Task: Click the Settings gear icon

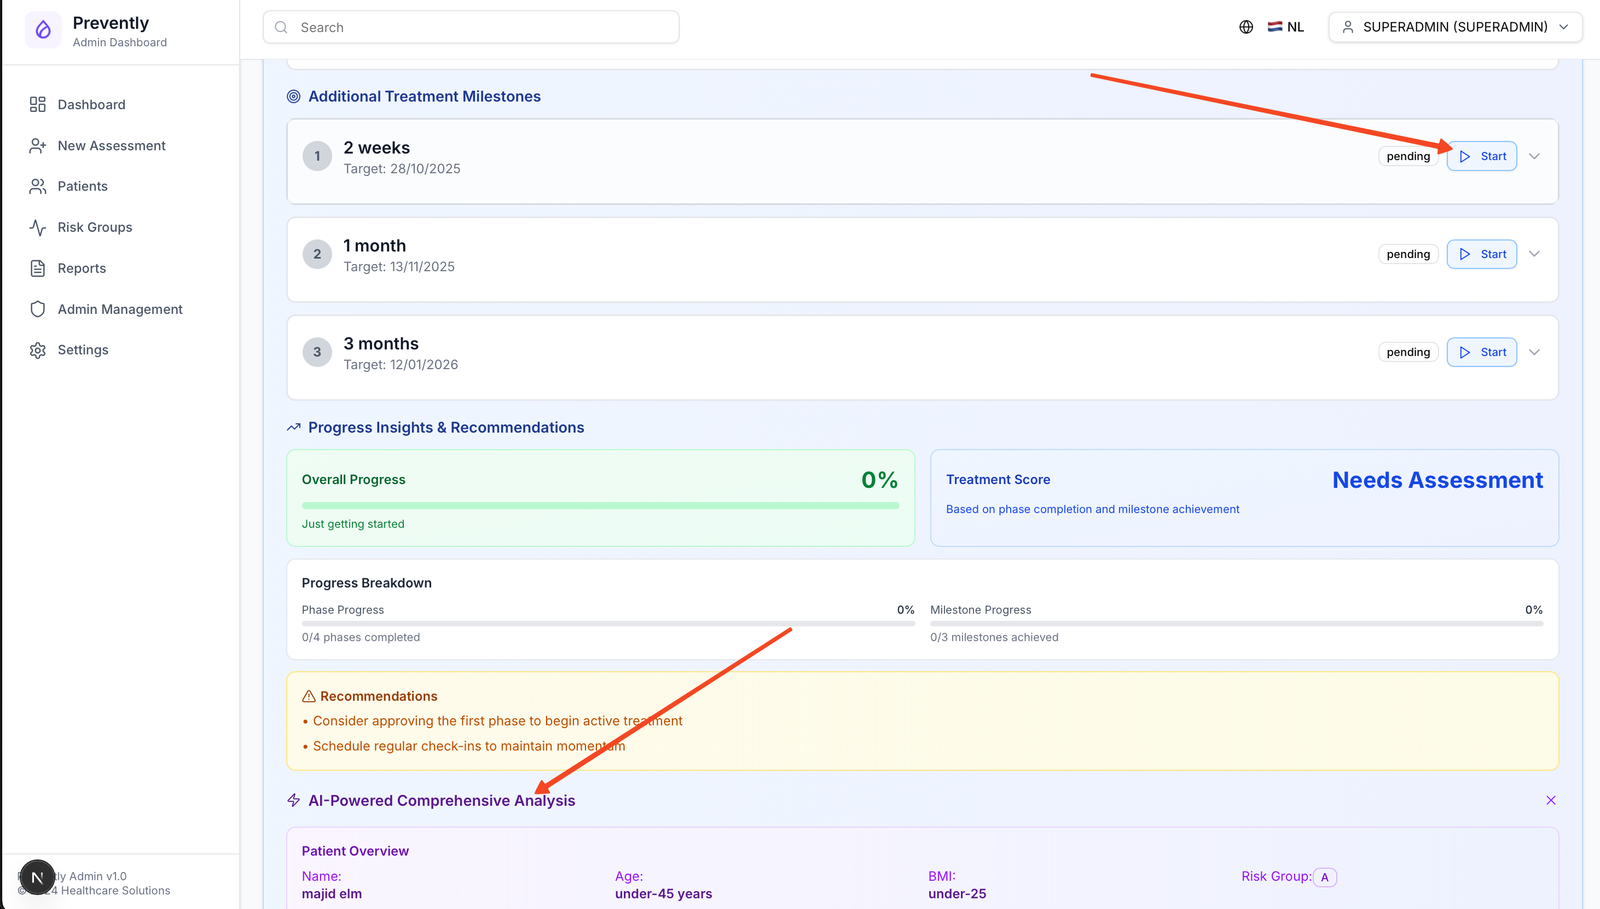Action: [x=37, y=350]
